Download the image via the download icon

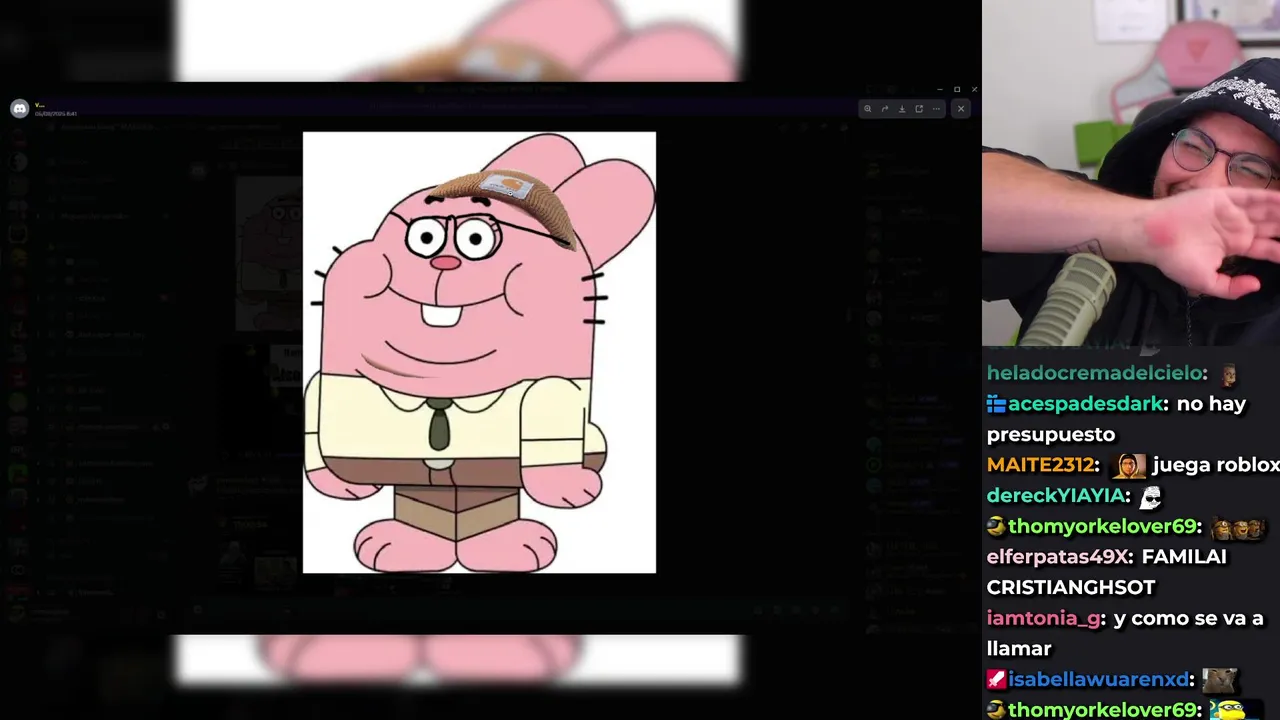click(x=902, y=109)
